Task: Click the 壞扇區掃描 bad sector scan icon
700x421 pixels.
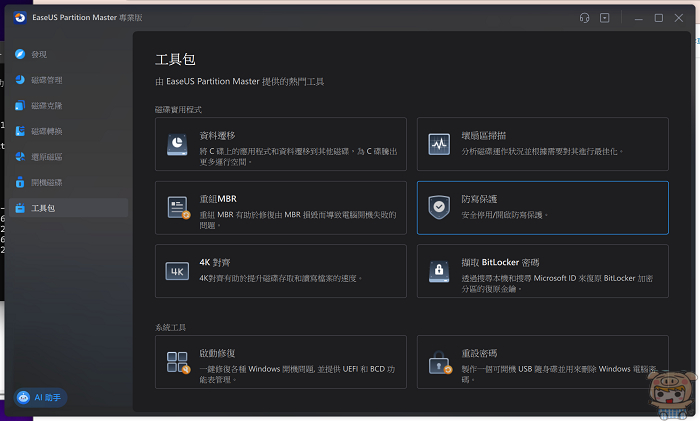Action: point(438,144)
